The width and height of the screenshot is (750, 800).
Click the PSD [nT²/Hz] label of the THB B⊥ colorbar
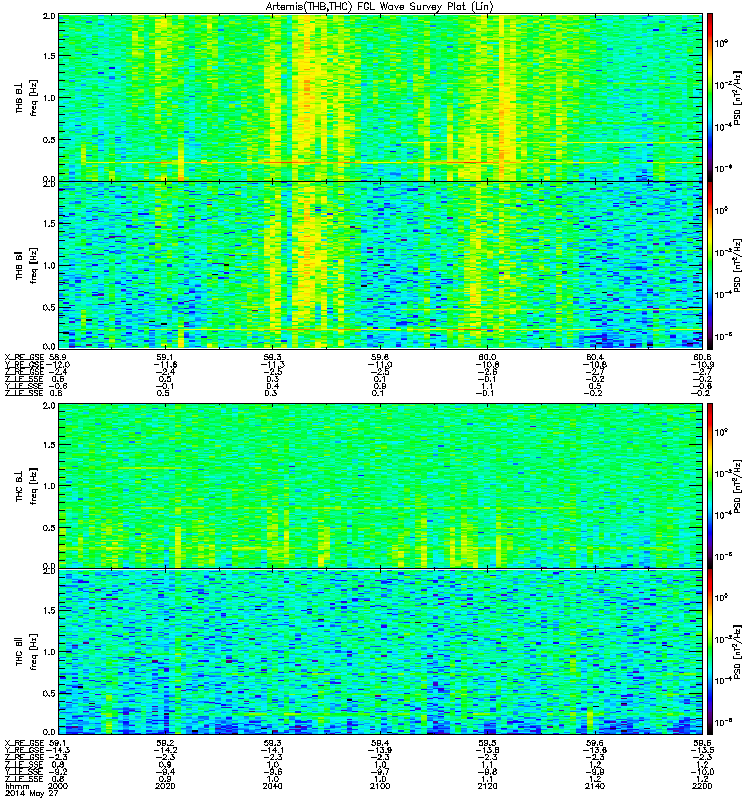737,98
